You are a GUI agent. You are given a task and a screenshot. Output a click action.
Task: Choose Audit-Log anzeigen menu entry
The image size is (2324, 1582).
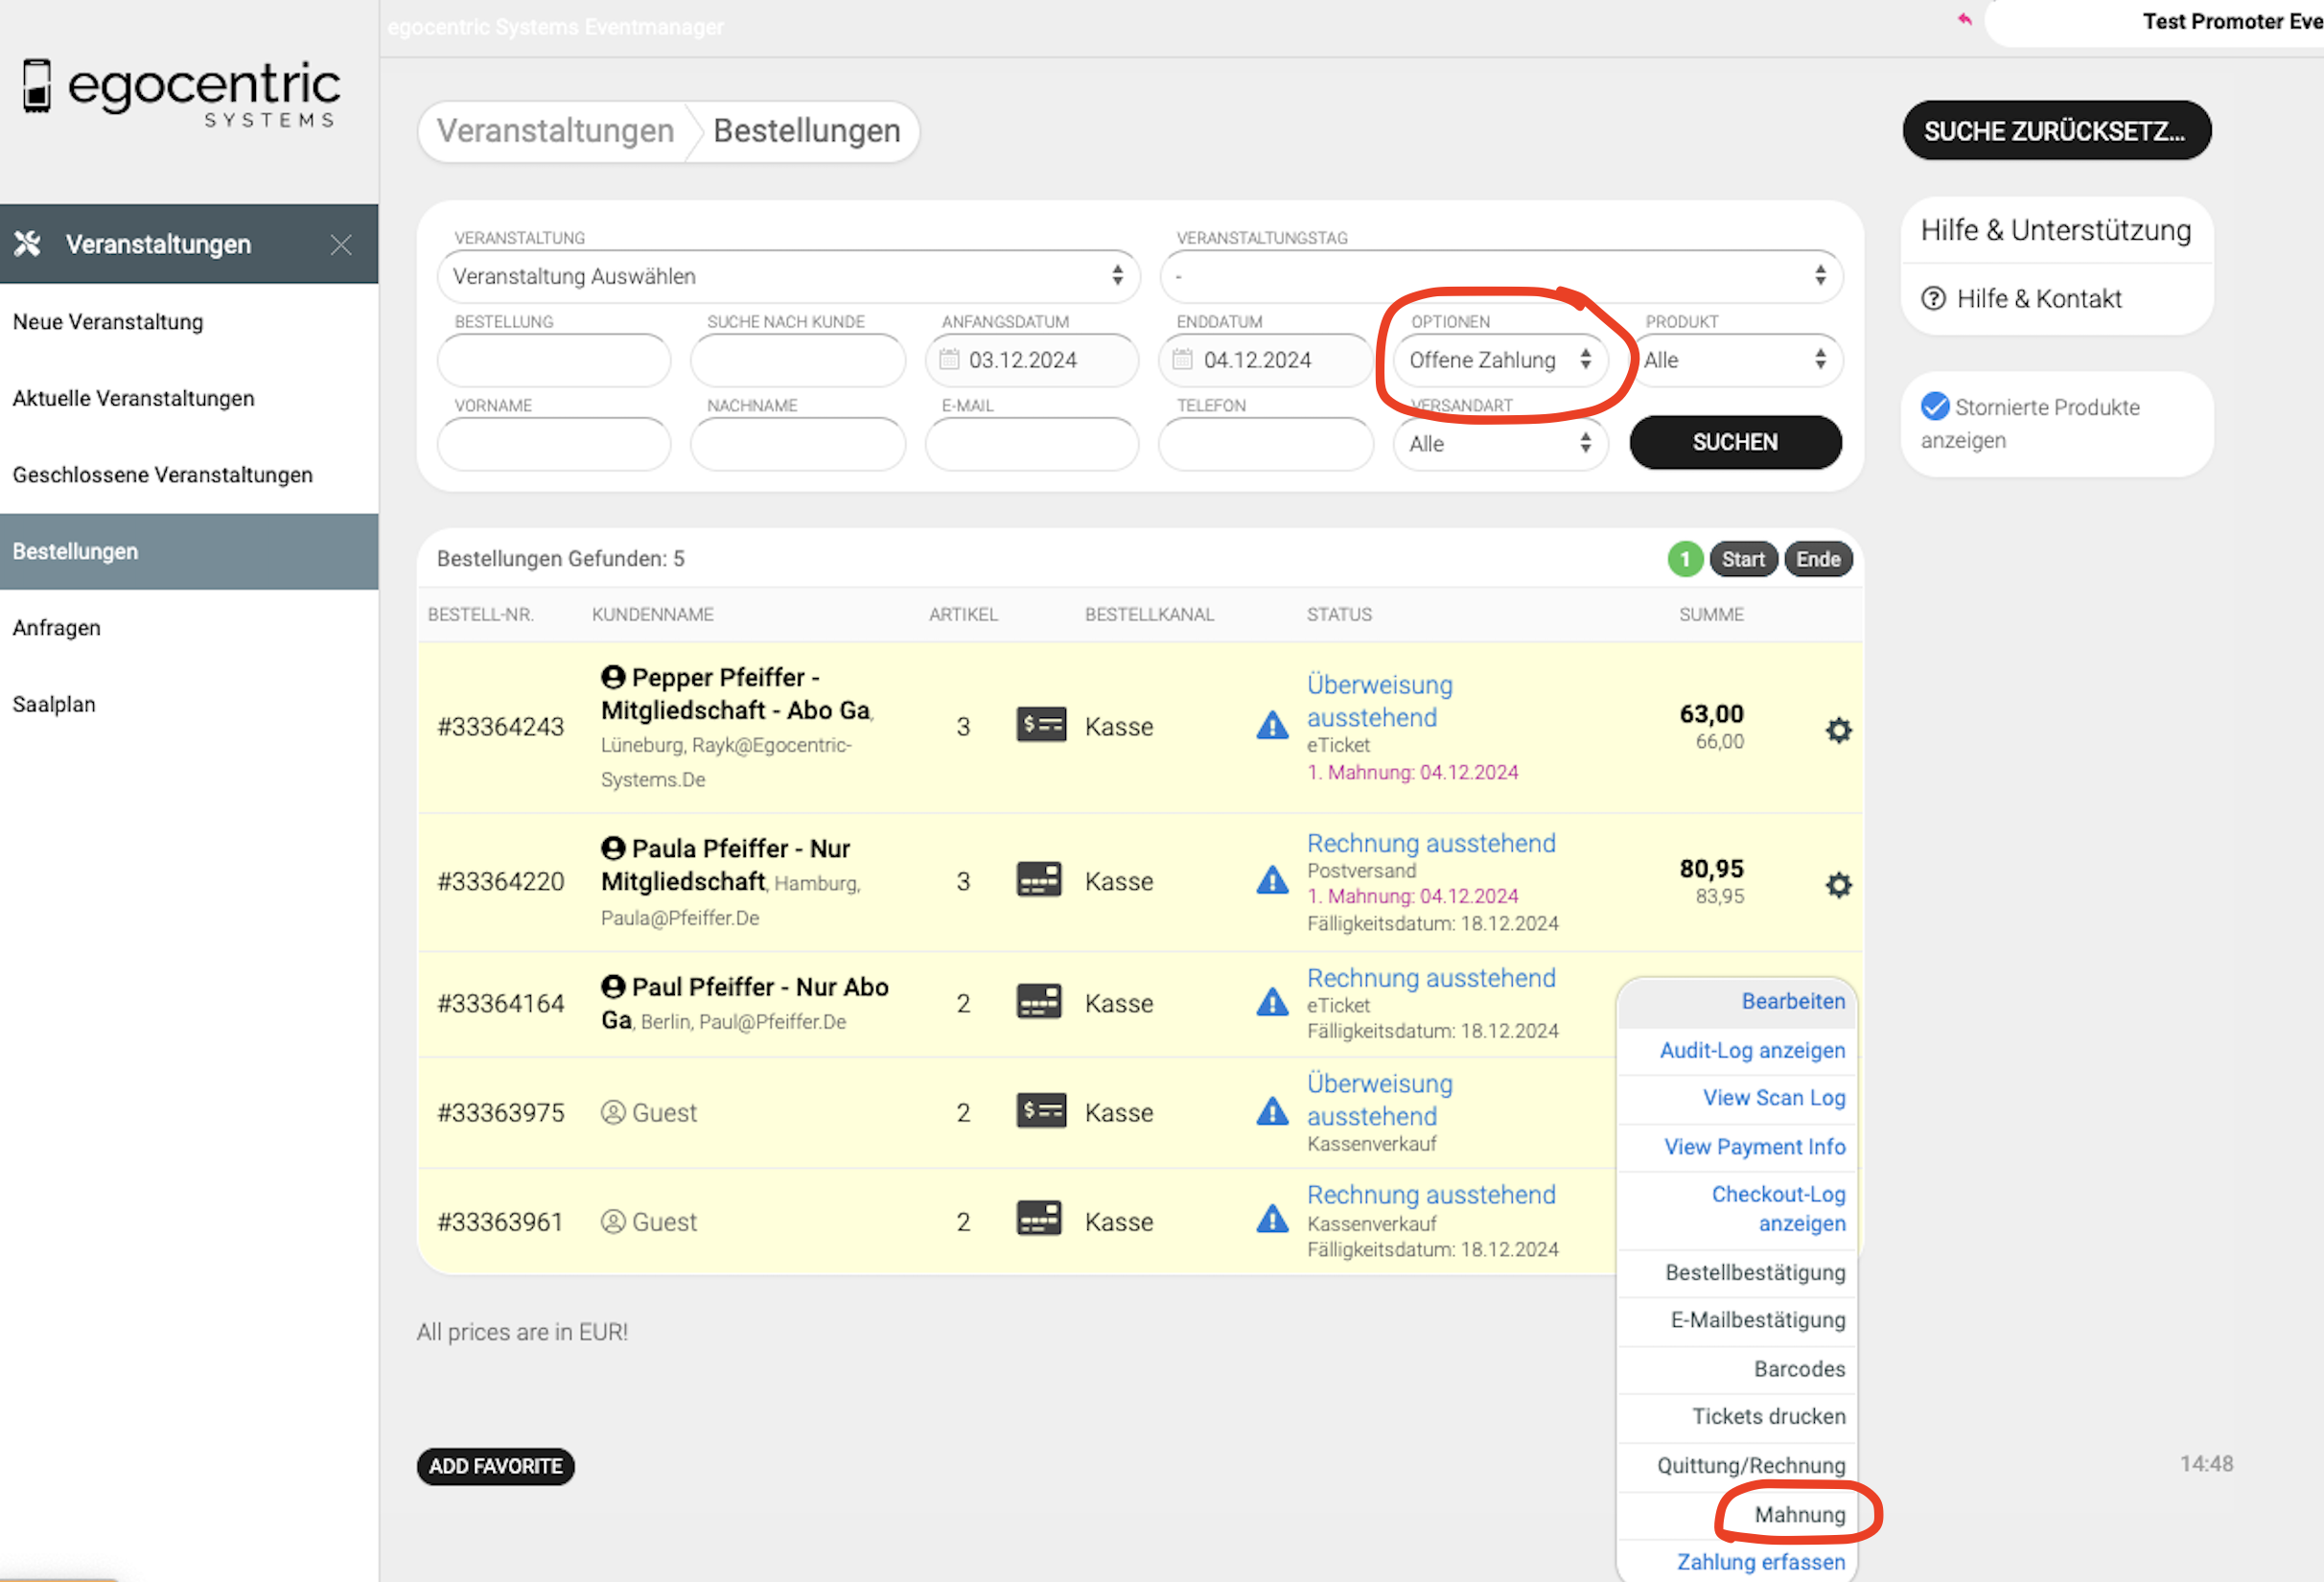click(x=1751, y=1050)
